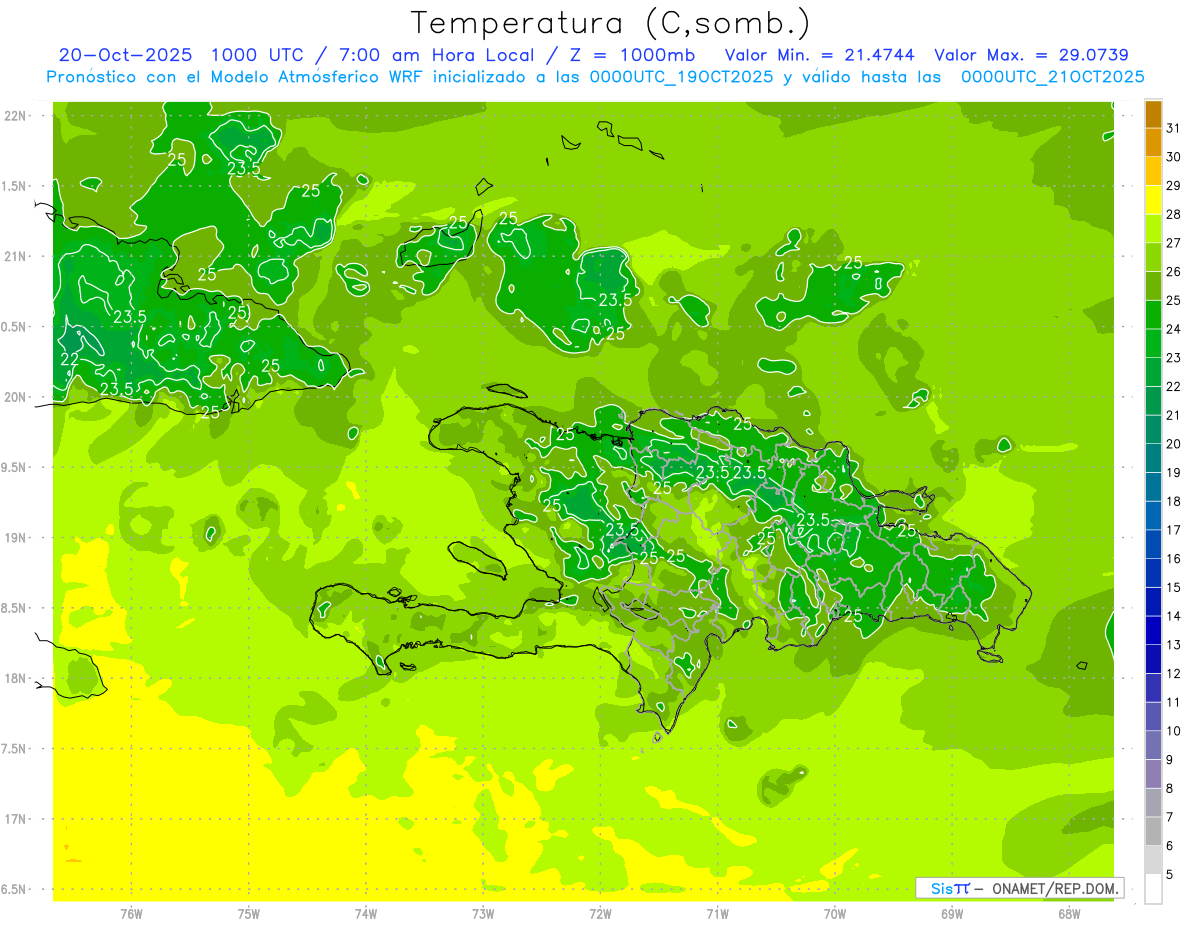This screenshot has width=1200, height=927.
Task: Click the SisPI – ONAMET/REP.DOM. credit box
Action: 1019,888
